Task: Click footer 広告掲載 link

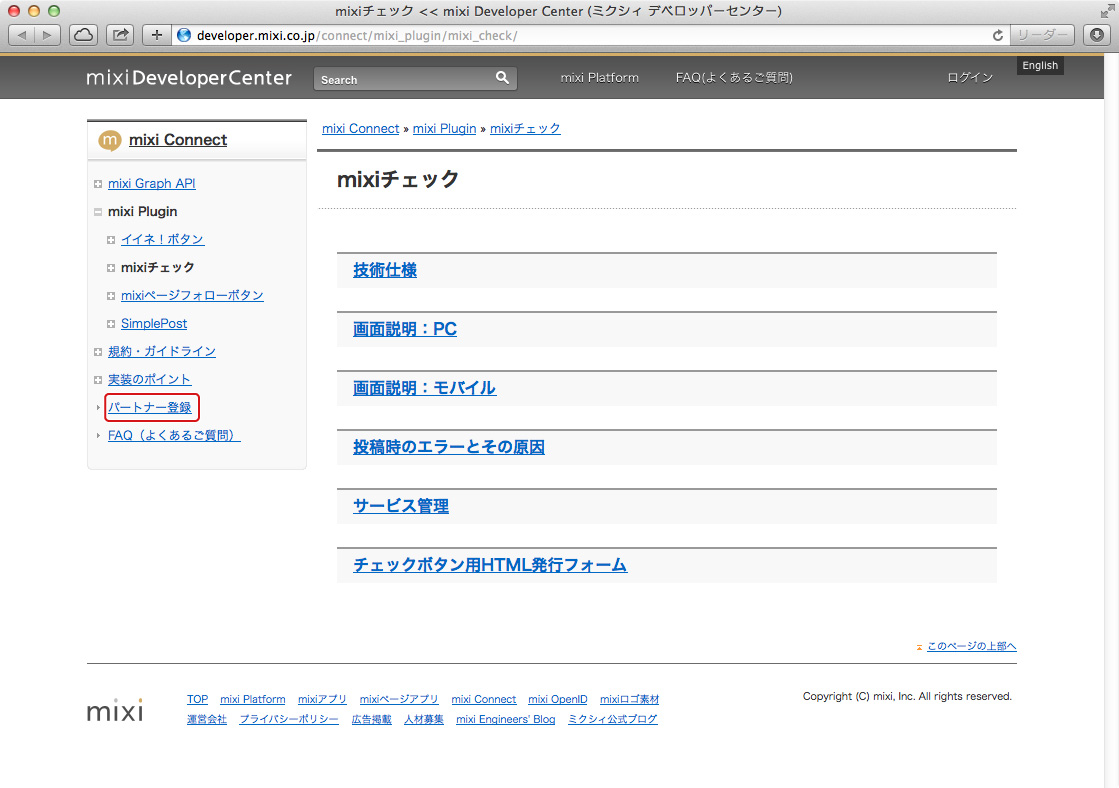Action: 372,719
